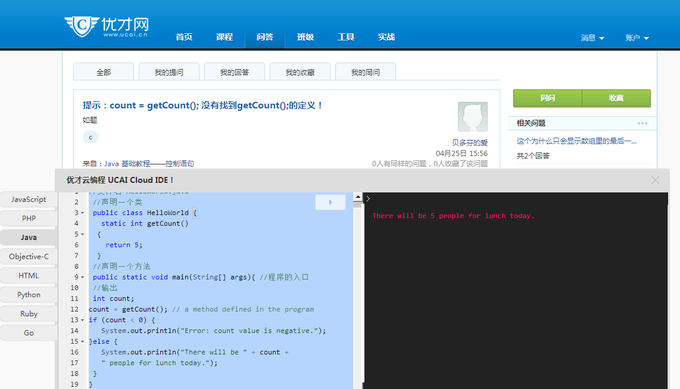
Task: Click the 相关问题 header
Action: point(531,124)
